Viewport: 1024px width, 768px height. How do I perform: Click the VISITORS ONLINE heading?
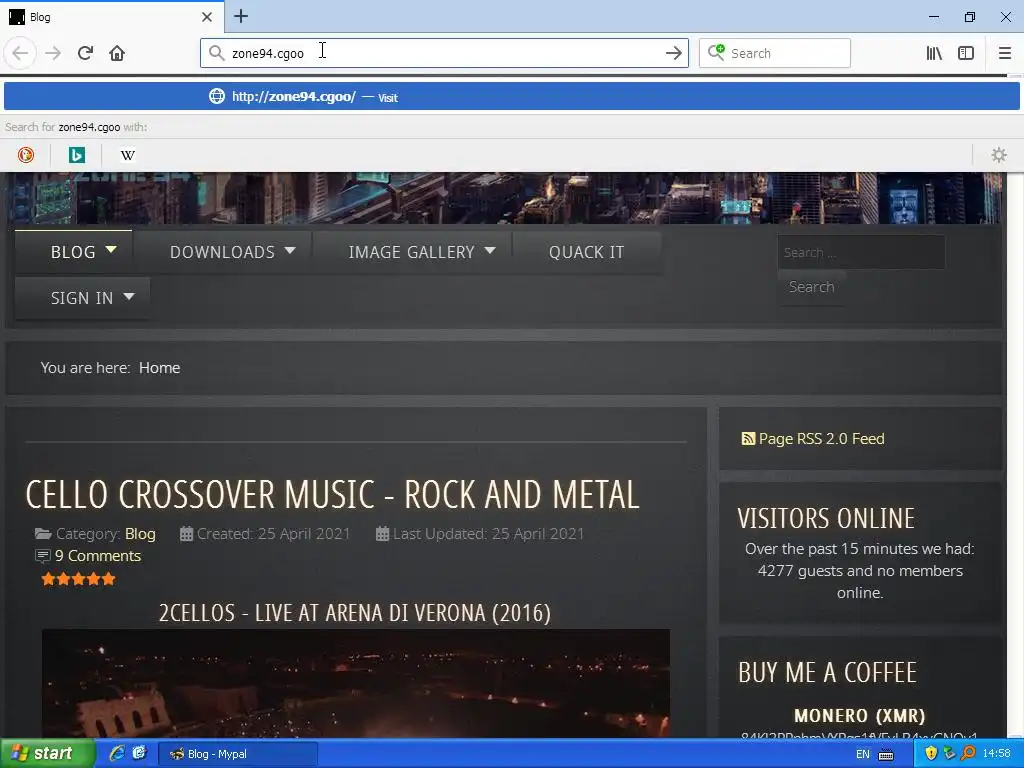point(825,518)
